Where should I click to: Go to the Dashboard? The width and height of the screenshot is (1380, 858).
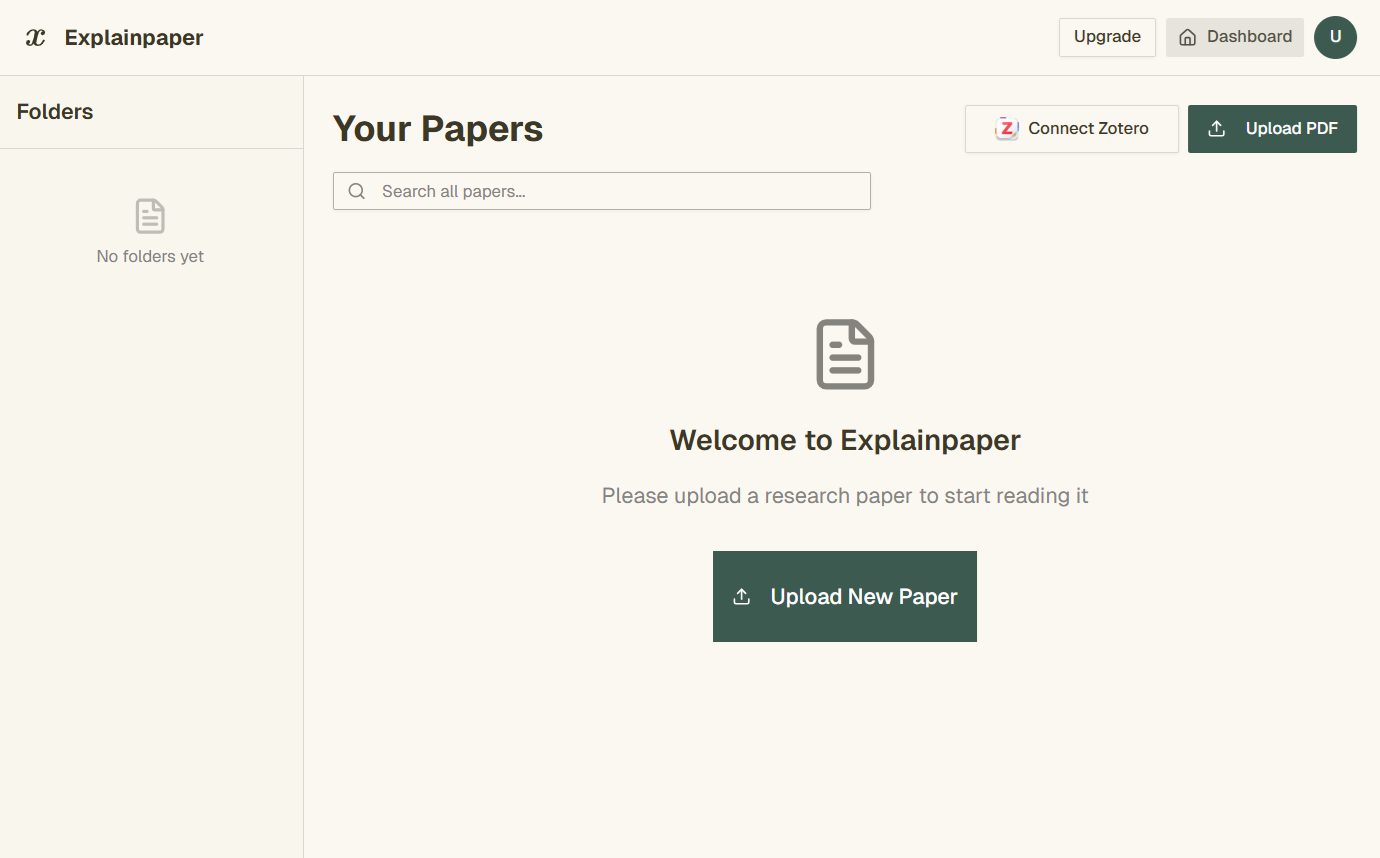[1235, 37]
